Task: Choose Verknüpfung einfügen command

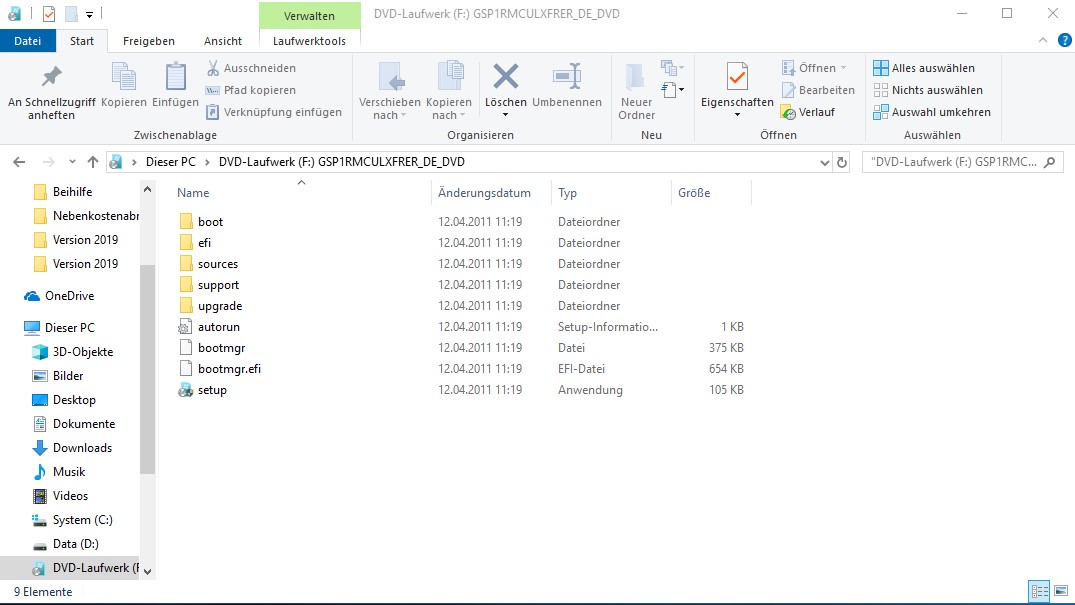Action: coord(274,112)
